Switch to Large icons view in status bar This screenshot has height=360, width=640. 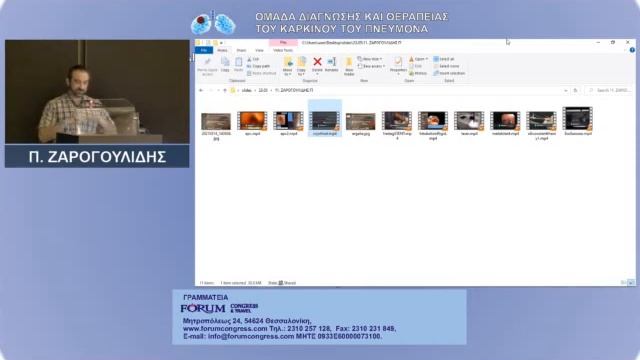click(631, 282)
